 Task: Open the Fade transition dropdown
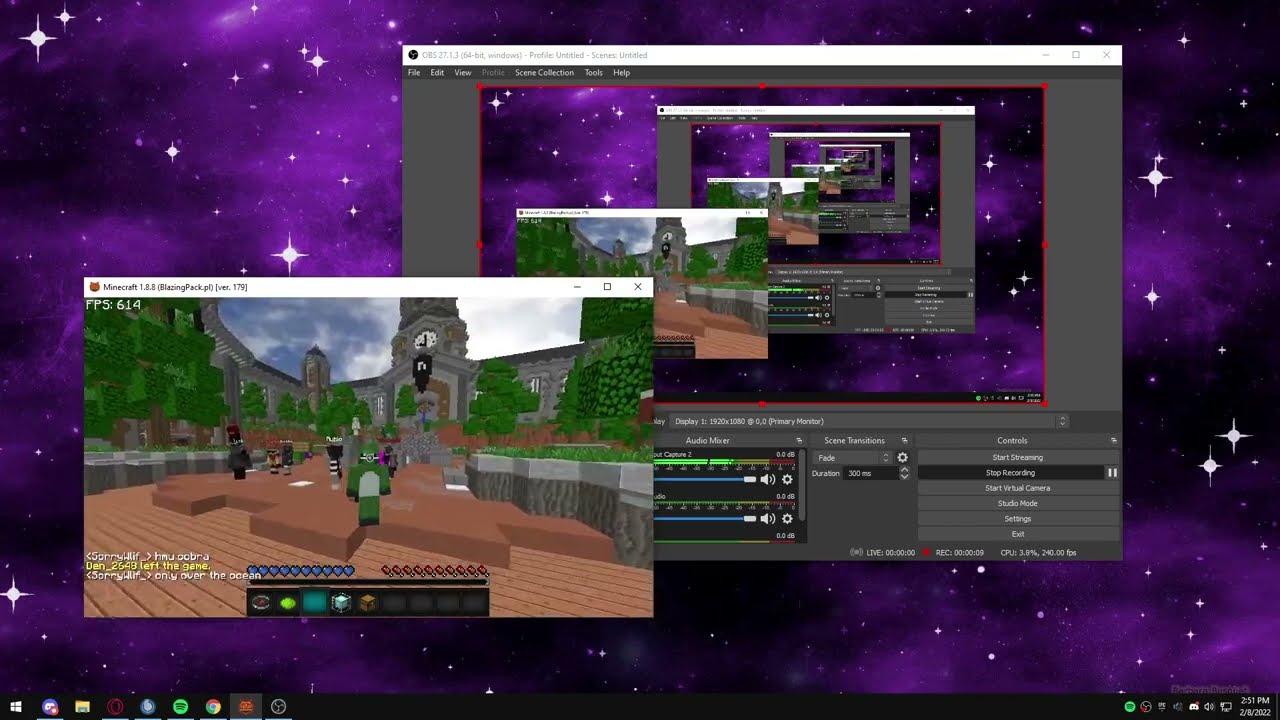pos(852,457)
